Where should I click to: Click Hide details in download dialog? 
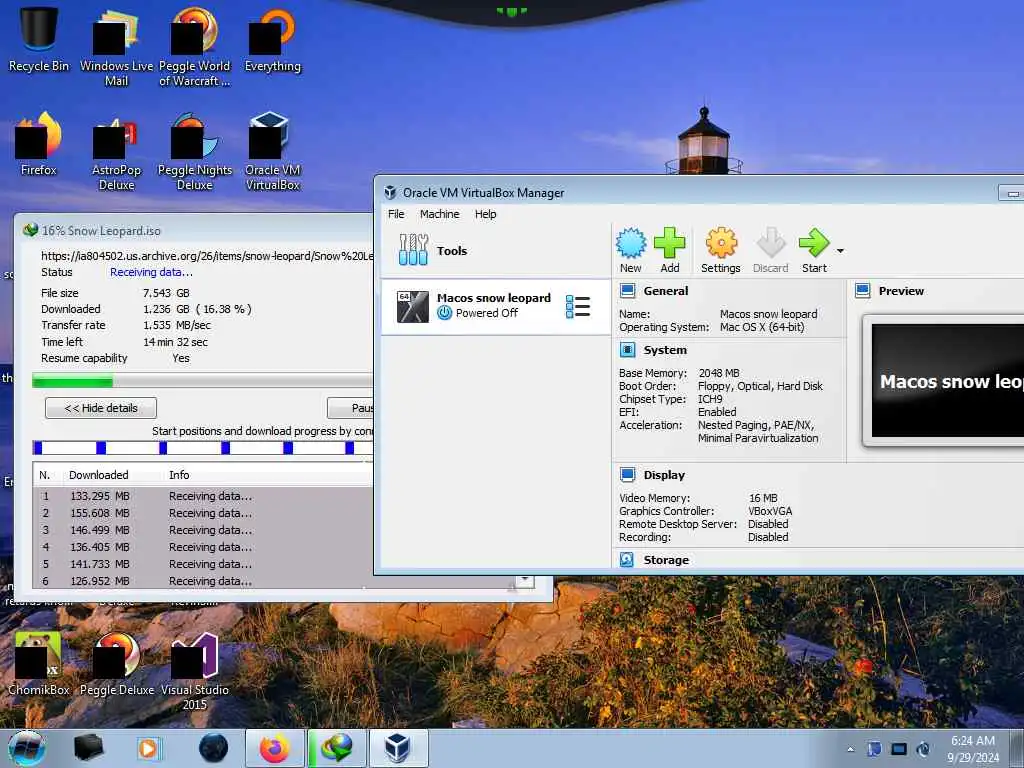coord(101,408)
